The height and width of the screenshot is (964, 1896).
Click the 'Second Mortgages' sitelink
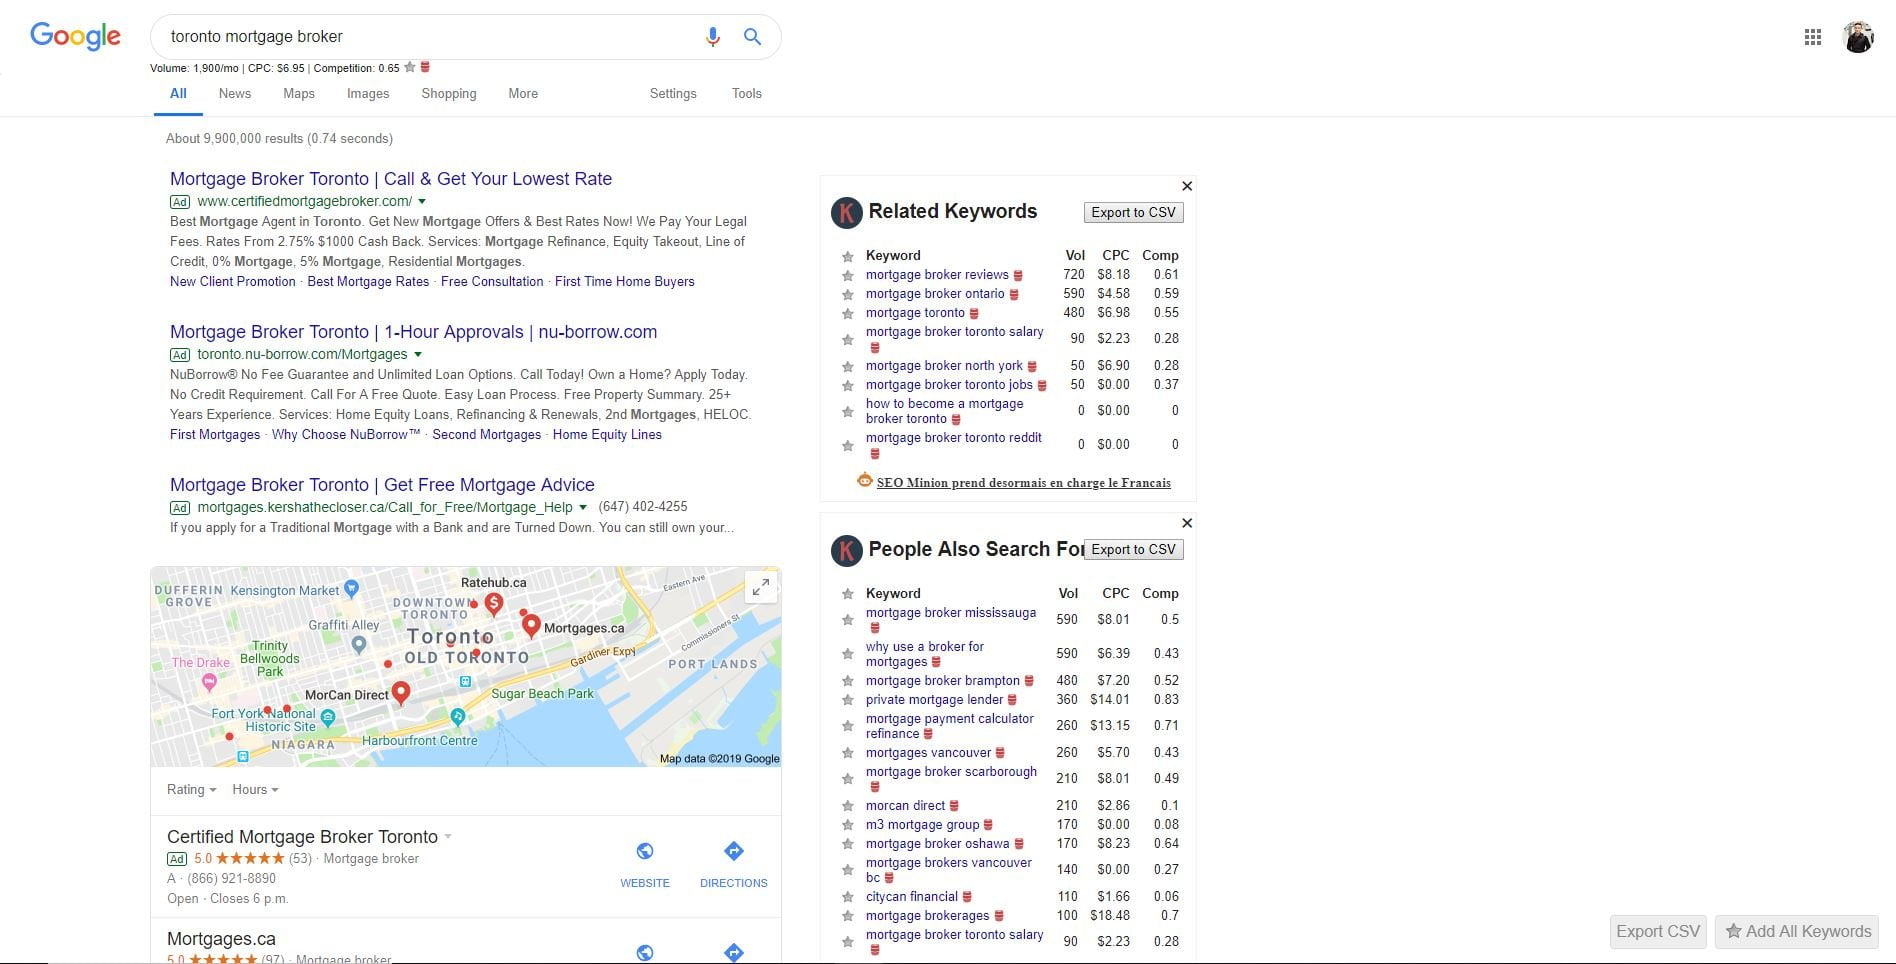coord(486,435)
